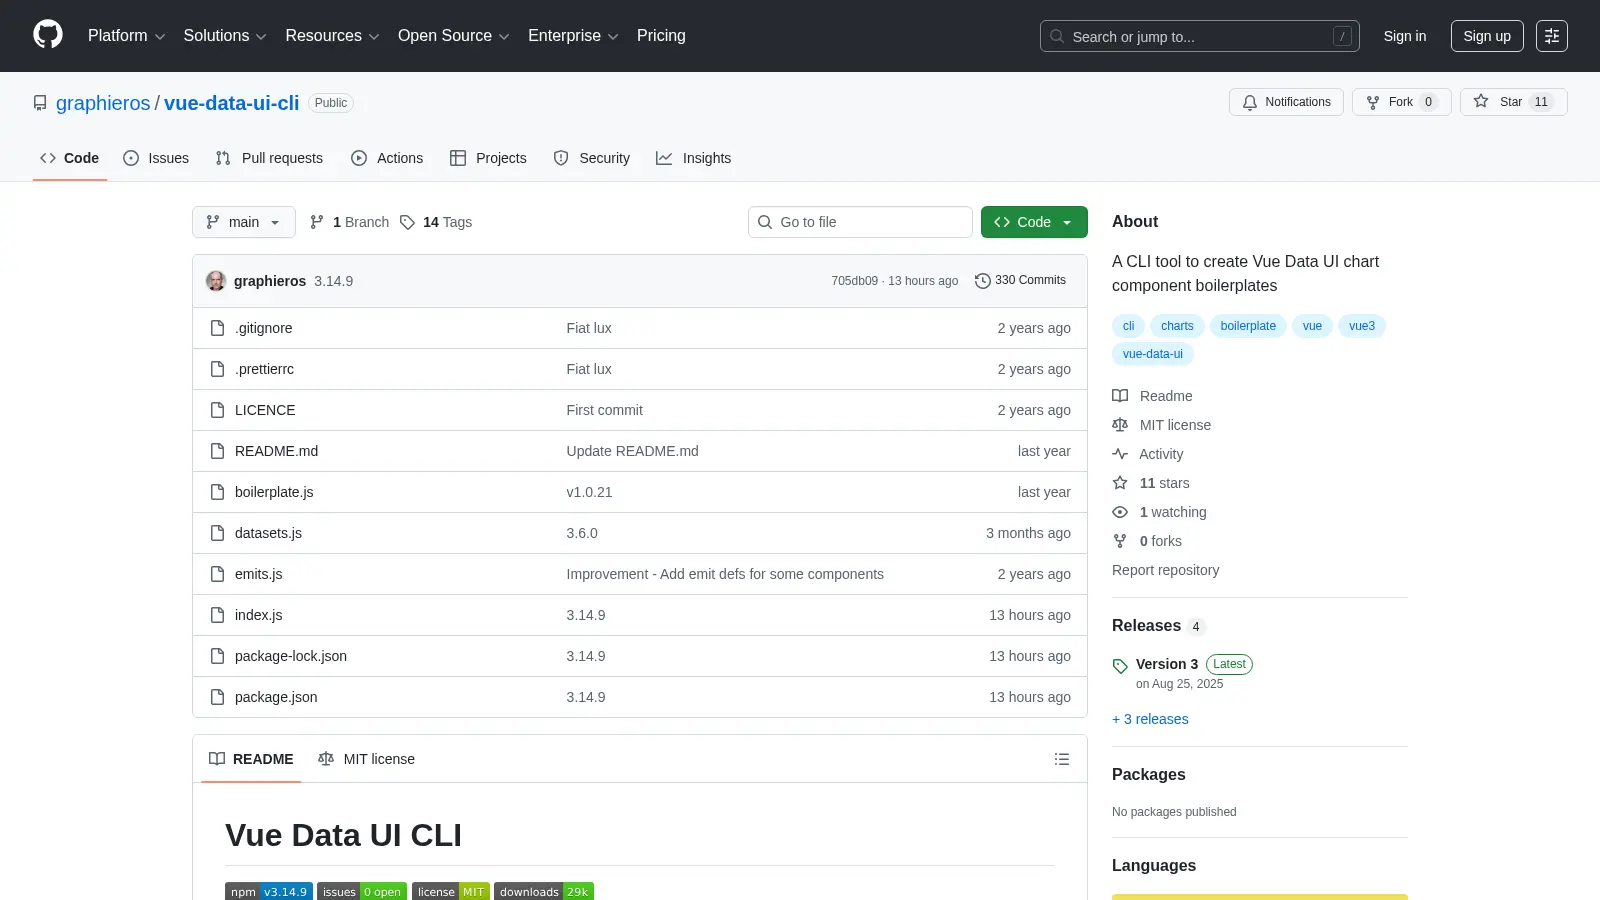Expand the Resources menu
This screenshot has width=1600, height=900.
[332, 36]
